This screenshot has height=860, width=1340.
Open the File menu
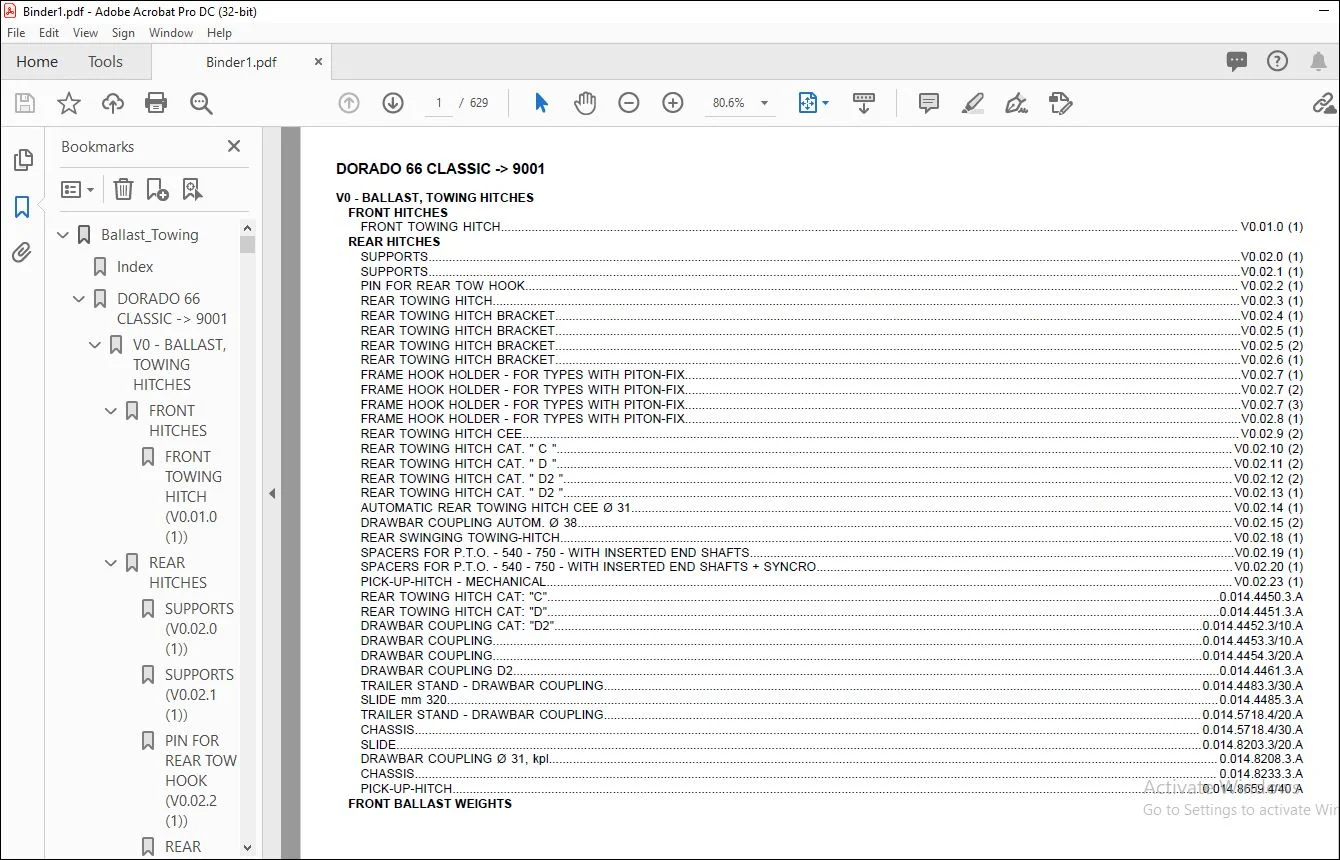pos(16,33)
